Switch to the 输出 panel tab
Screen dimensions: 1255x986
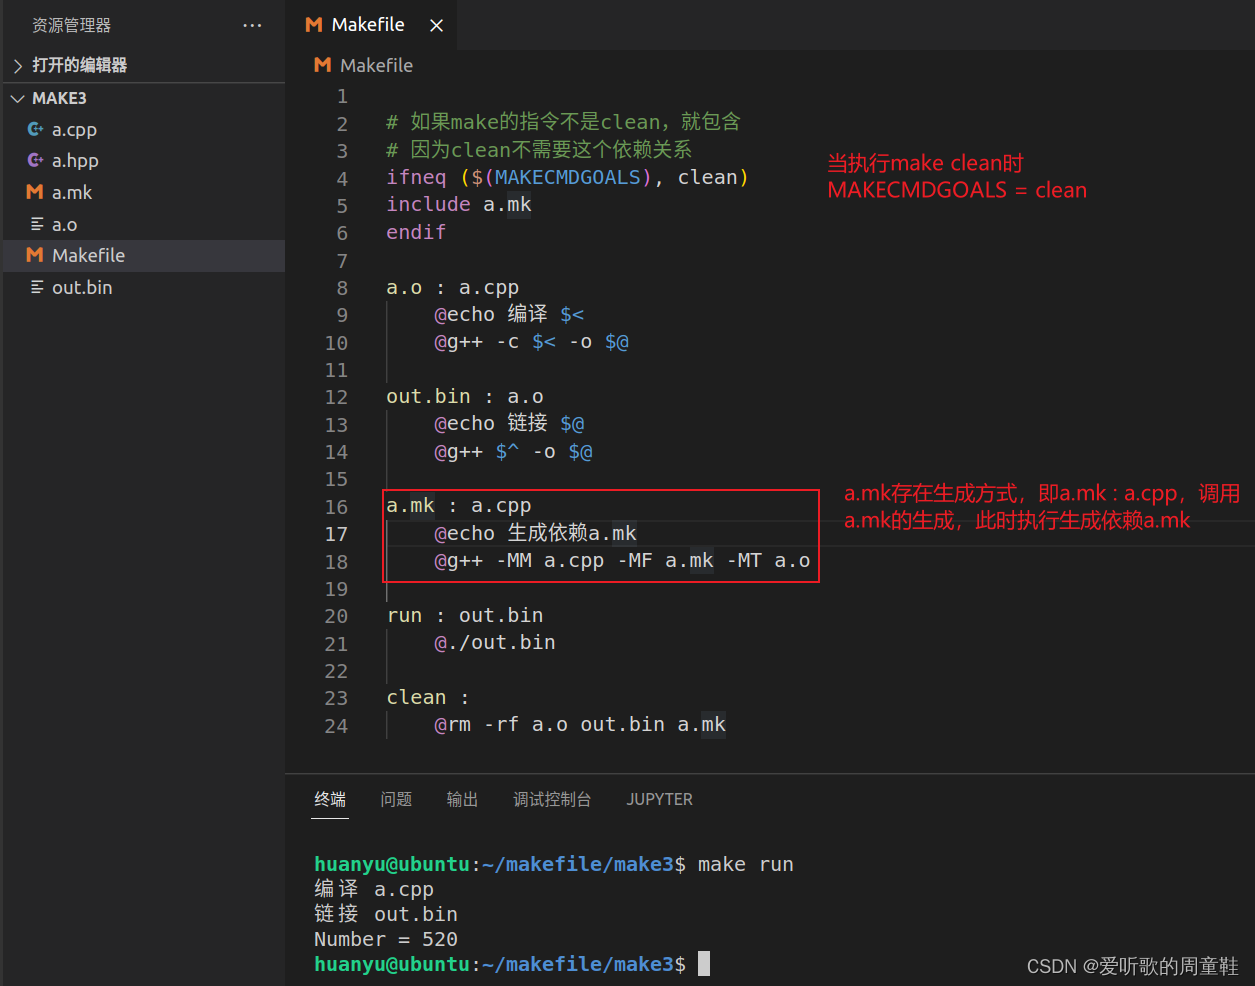point(462,799)
